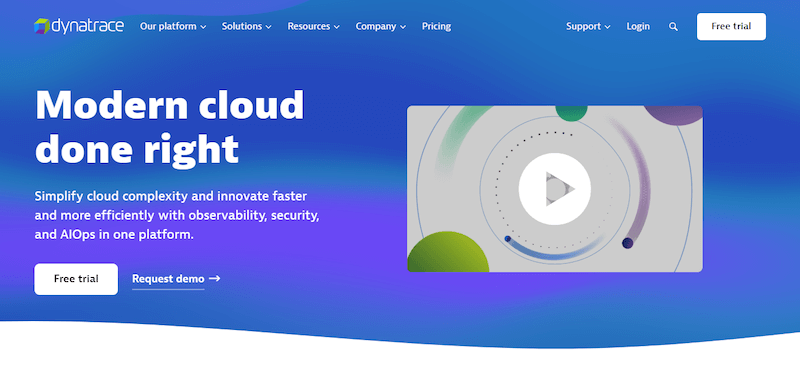Open the search magnifier icon
Screen dimensions: 800x369
(x=673, y=27)
